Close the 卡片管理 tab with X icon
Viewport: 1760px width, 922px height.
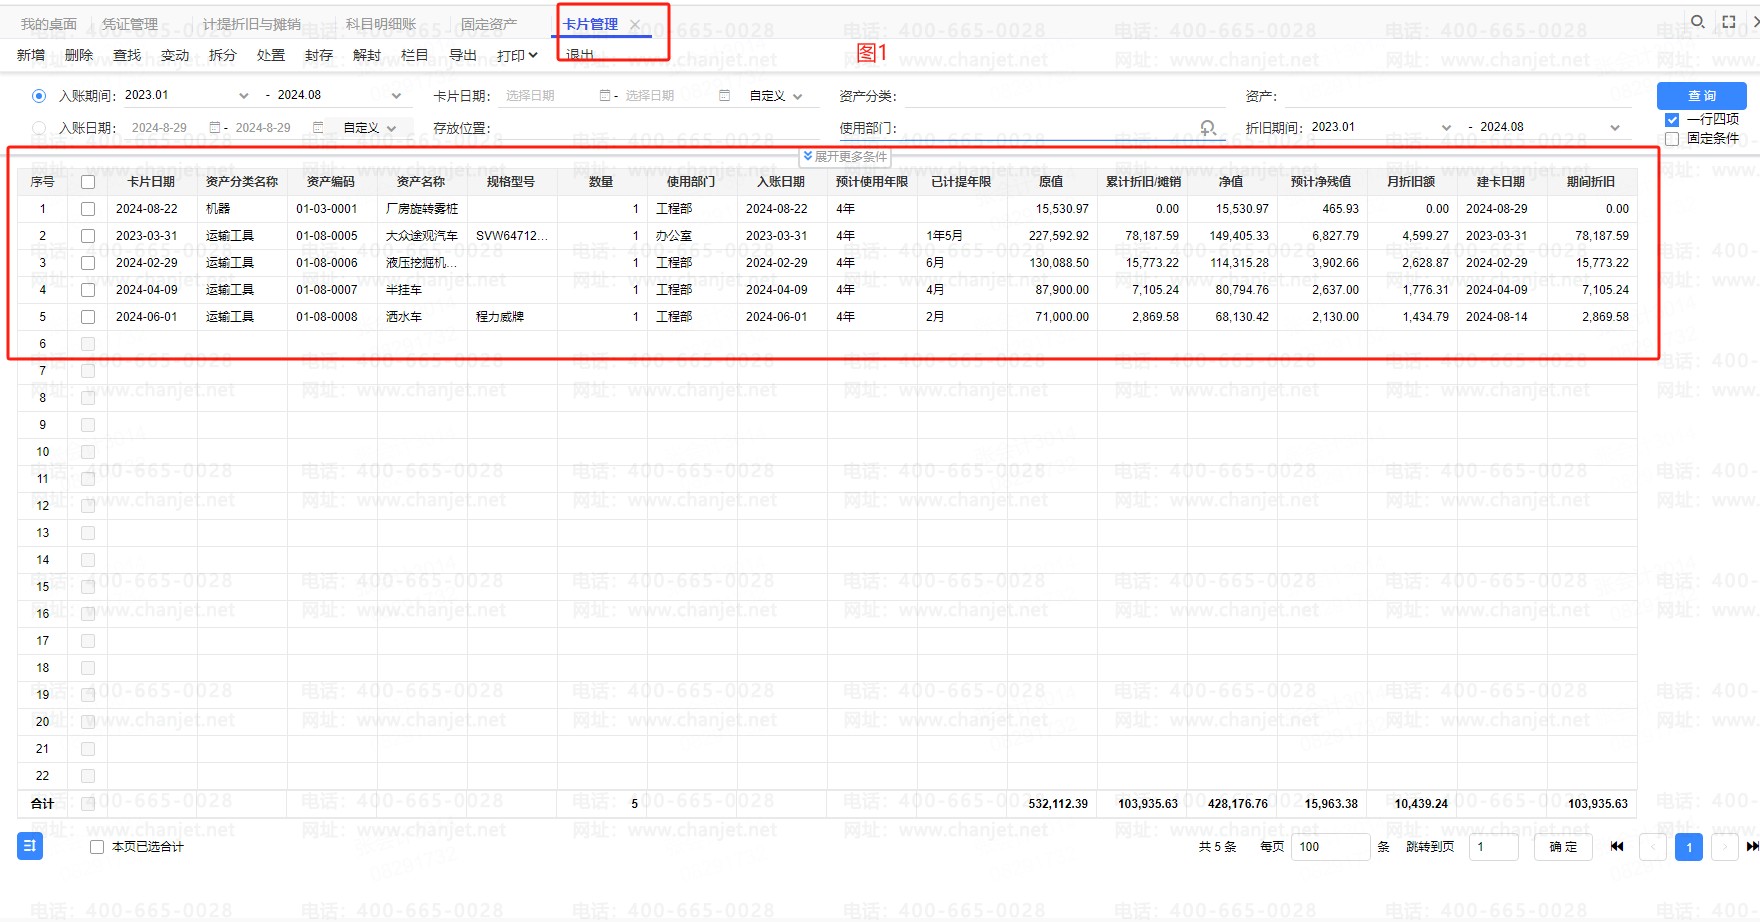click(x=635, y=24)
